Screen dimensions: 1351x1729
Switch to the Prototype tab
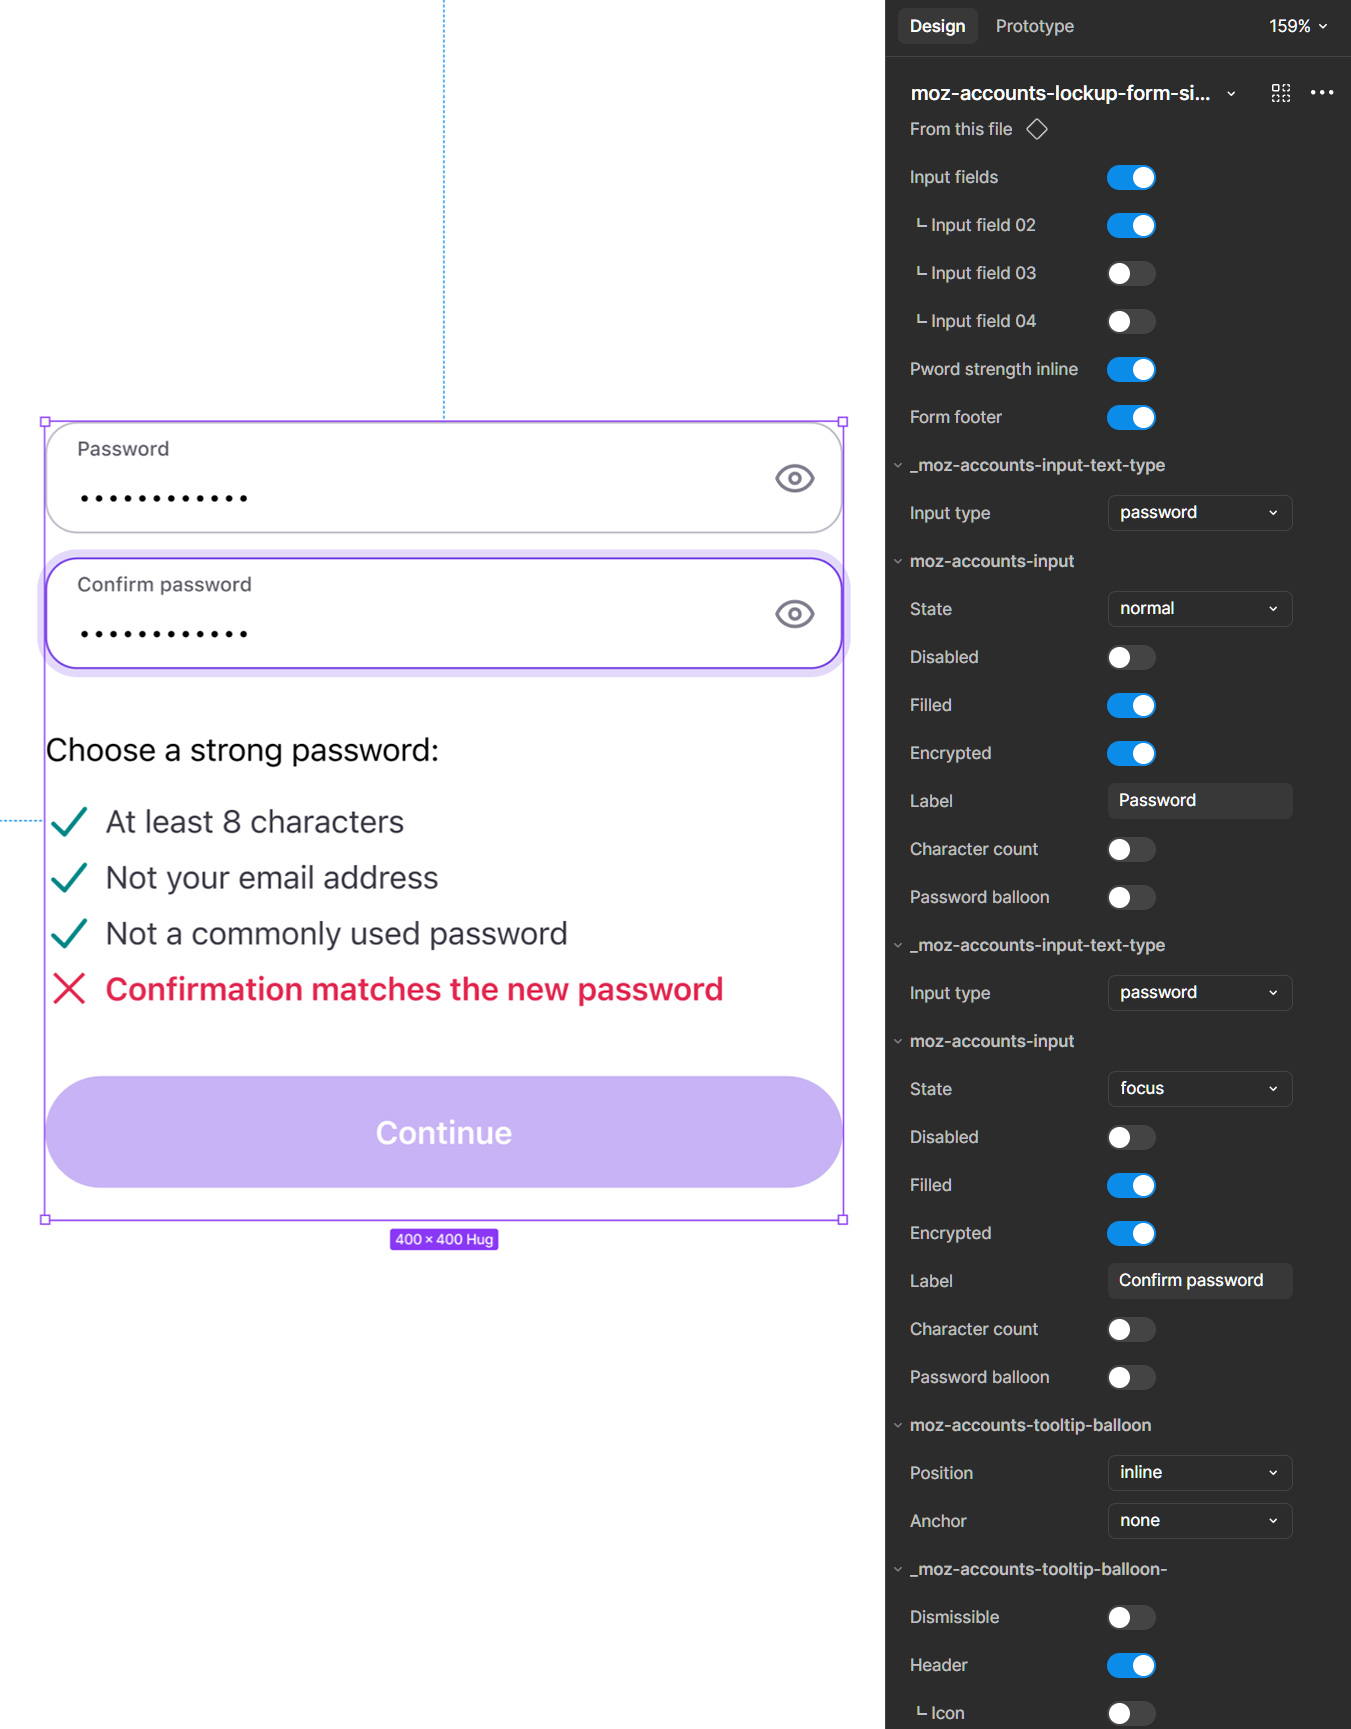coord(1034,27)
